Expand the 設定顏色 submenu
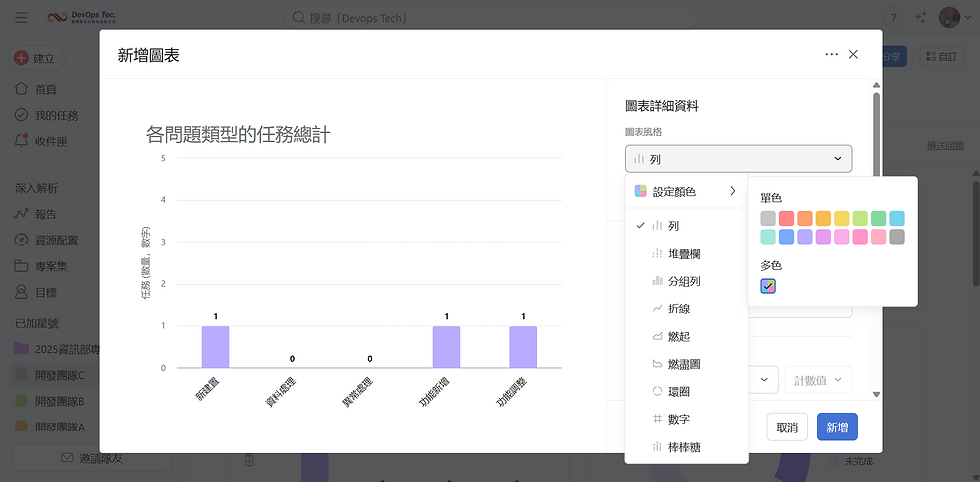This screenshot has height=482, width=980. (686, 191)
